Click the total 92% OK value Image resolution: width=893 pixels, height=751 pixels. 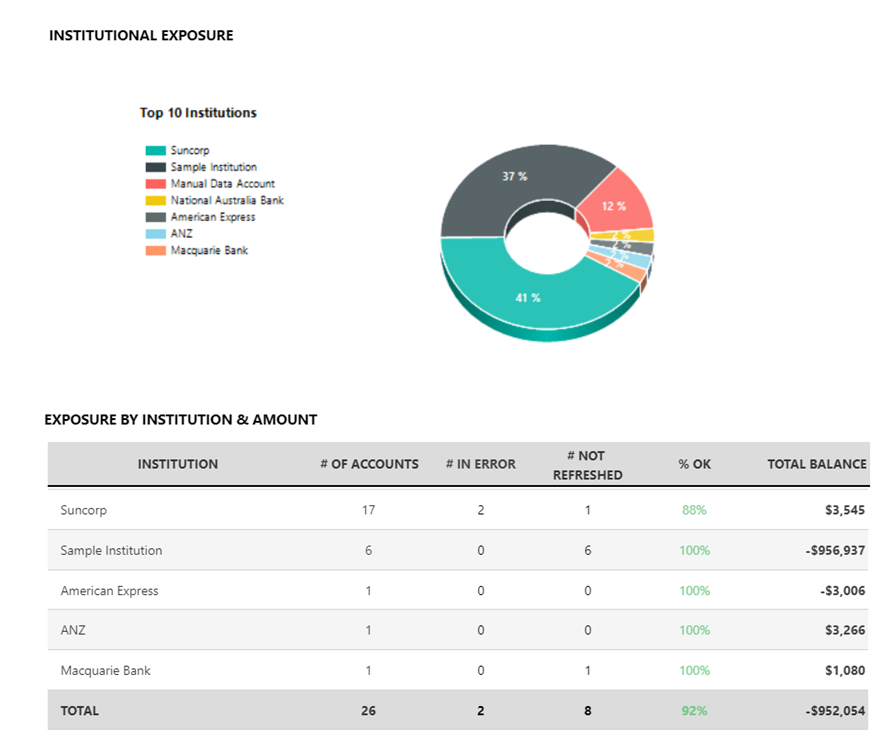click(694, 711)
